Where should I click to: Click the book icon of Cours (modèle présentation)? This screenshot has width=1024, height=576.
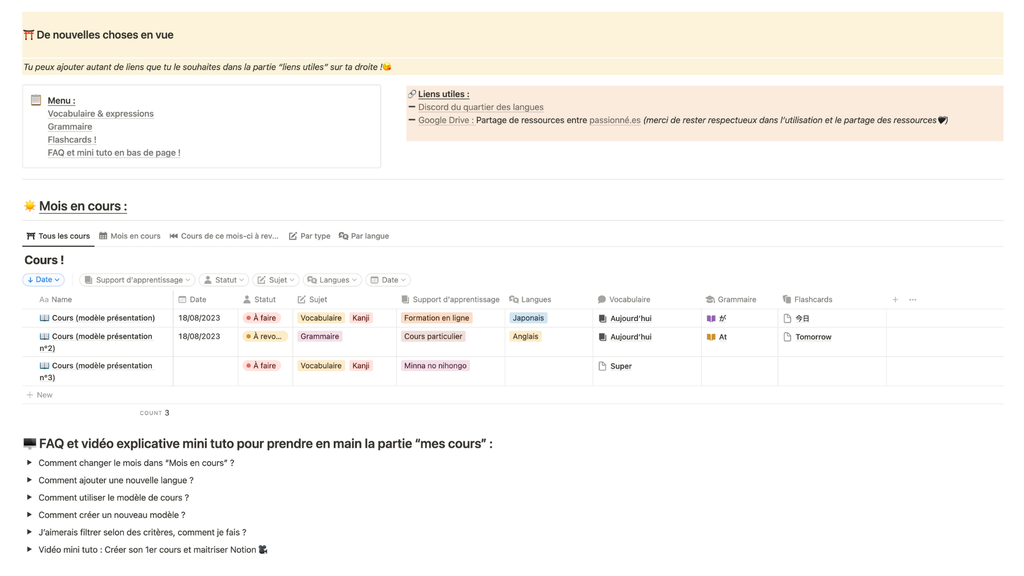[x=44, y=318]
